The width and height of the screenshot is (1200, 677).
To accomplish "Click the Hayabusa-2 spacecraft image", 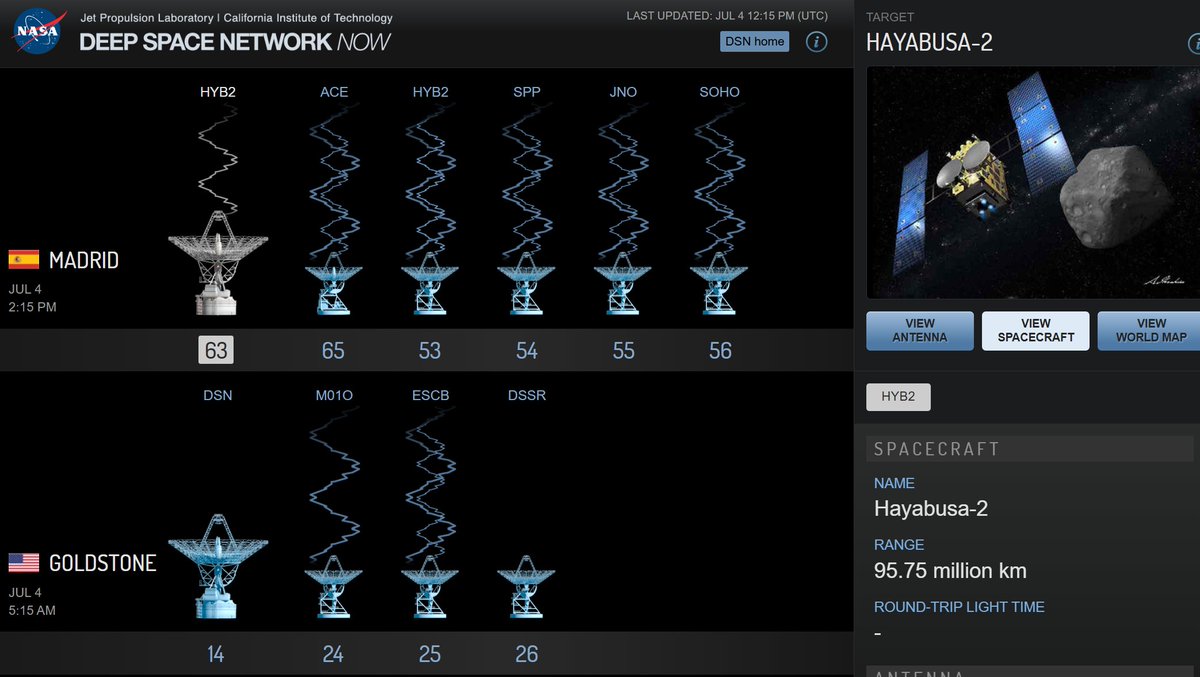I will click(1033, 182).
